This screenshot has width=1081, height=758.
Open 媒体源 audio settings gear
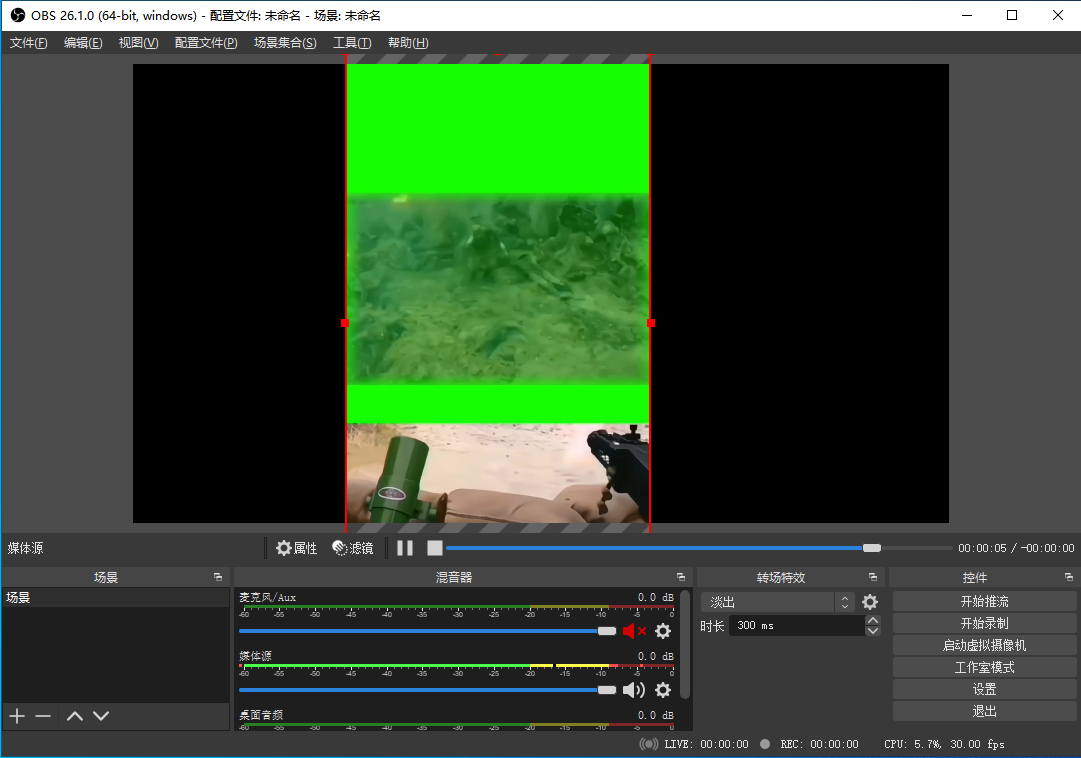coord(663,690)
